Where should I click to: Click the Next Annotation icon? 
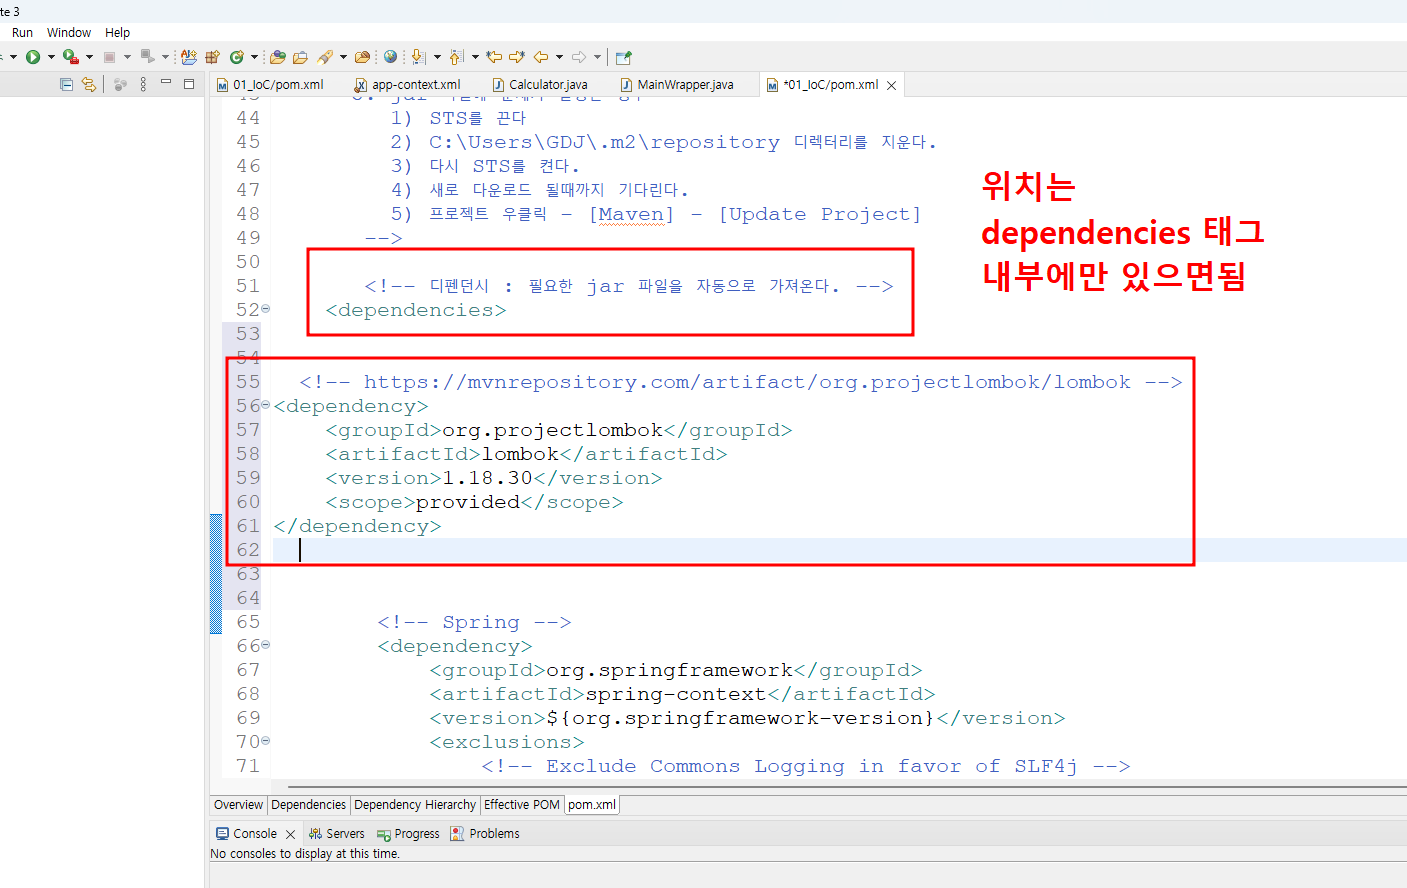418,57
